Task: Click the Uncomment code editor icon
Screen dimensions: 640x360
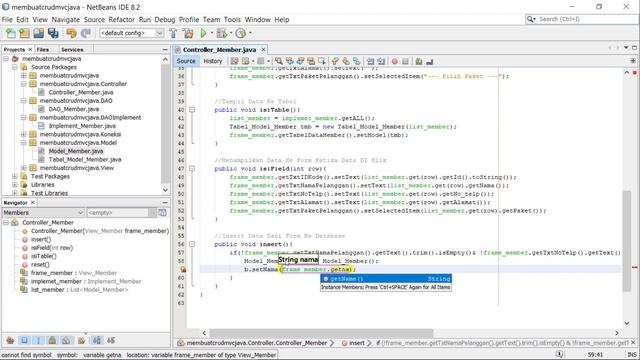Action: (429, 61)
